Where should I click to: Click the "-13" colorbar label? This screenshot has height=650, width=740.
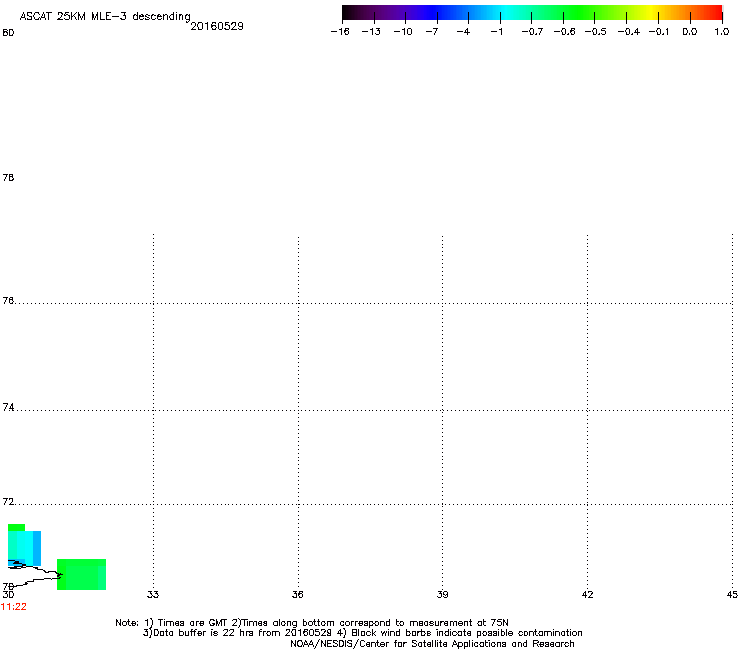pos(371,32)
